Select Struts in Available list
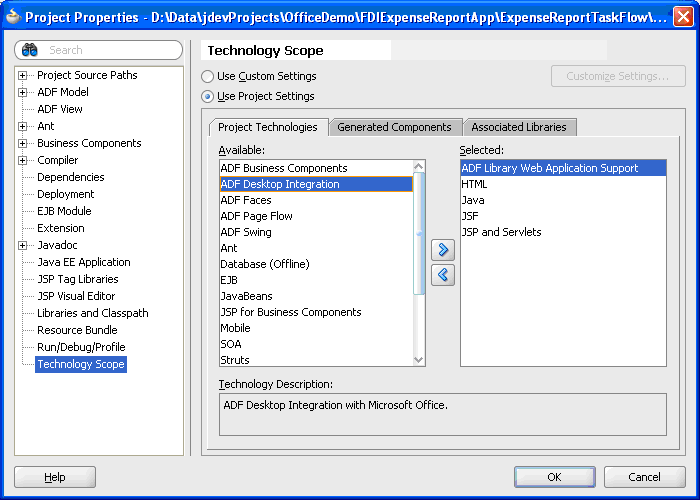700x500 pixels. click(317, 360)
